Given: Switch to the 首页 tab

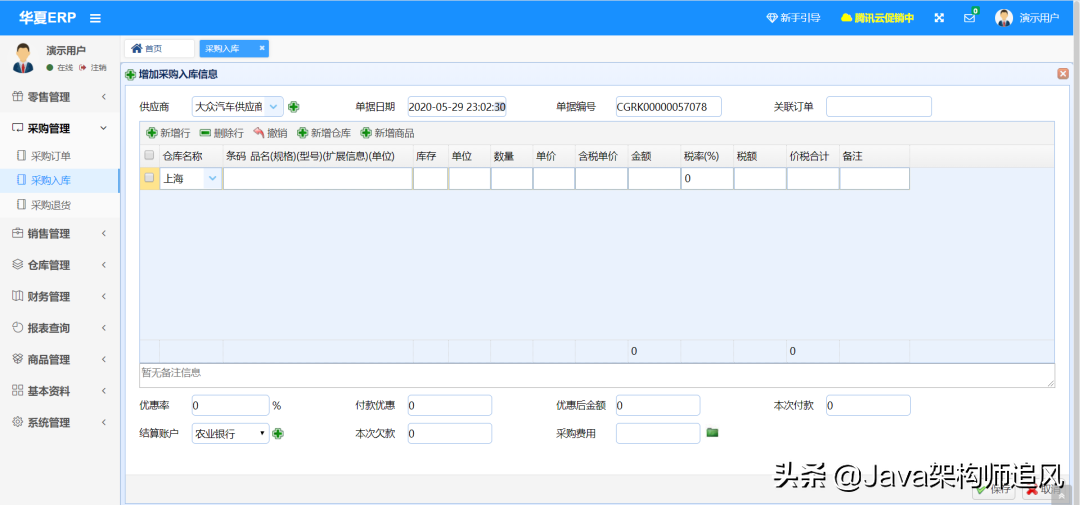Looking at the screenshot, I should 159,48.
